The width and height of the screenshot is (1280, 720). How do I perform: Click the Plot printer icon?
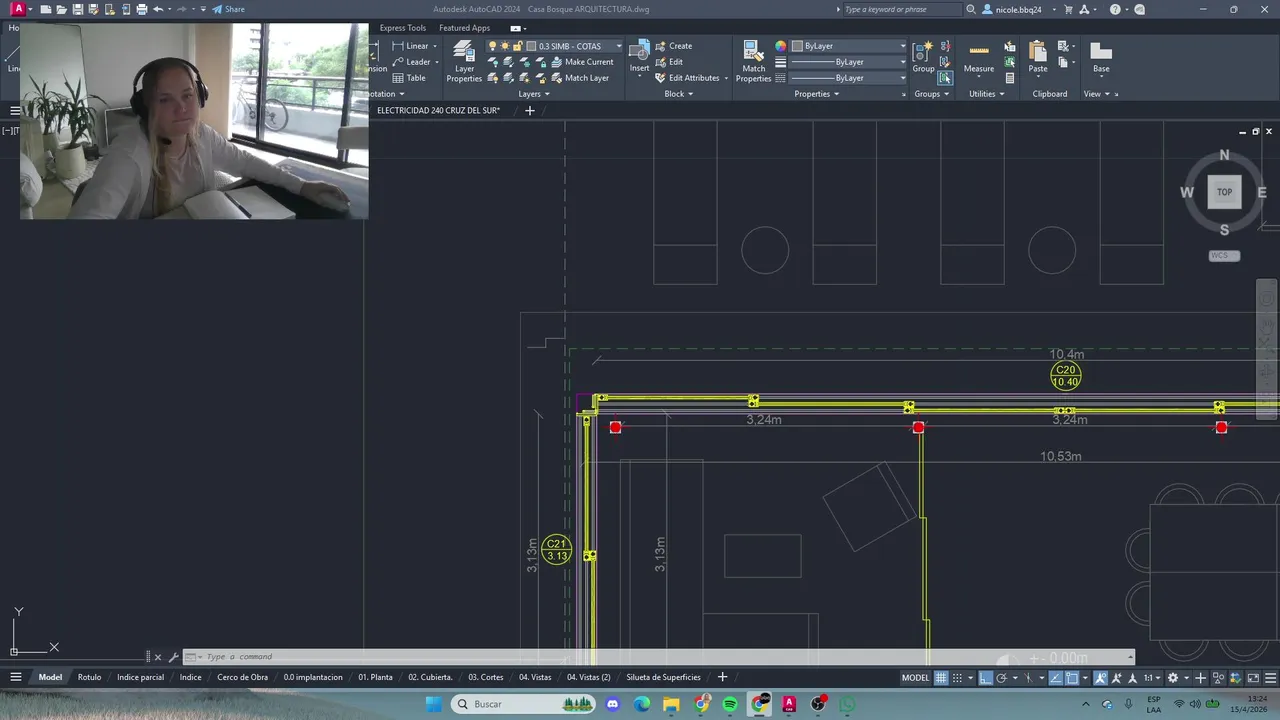pyautogui.click(x=141, y=9)
